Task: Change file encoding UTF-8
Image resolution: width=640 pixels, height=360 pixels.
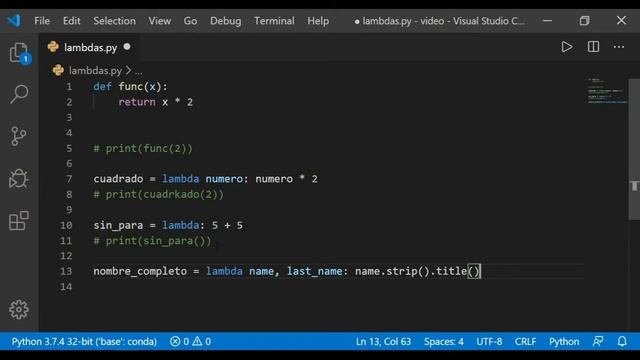Action: [489, 341]
